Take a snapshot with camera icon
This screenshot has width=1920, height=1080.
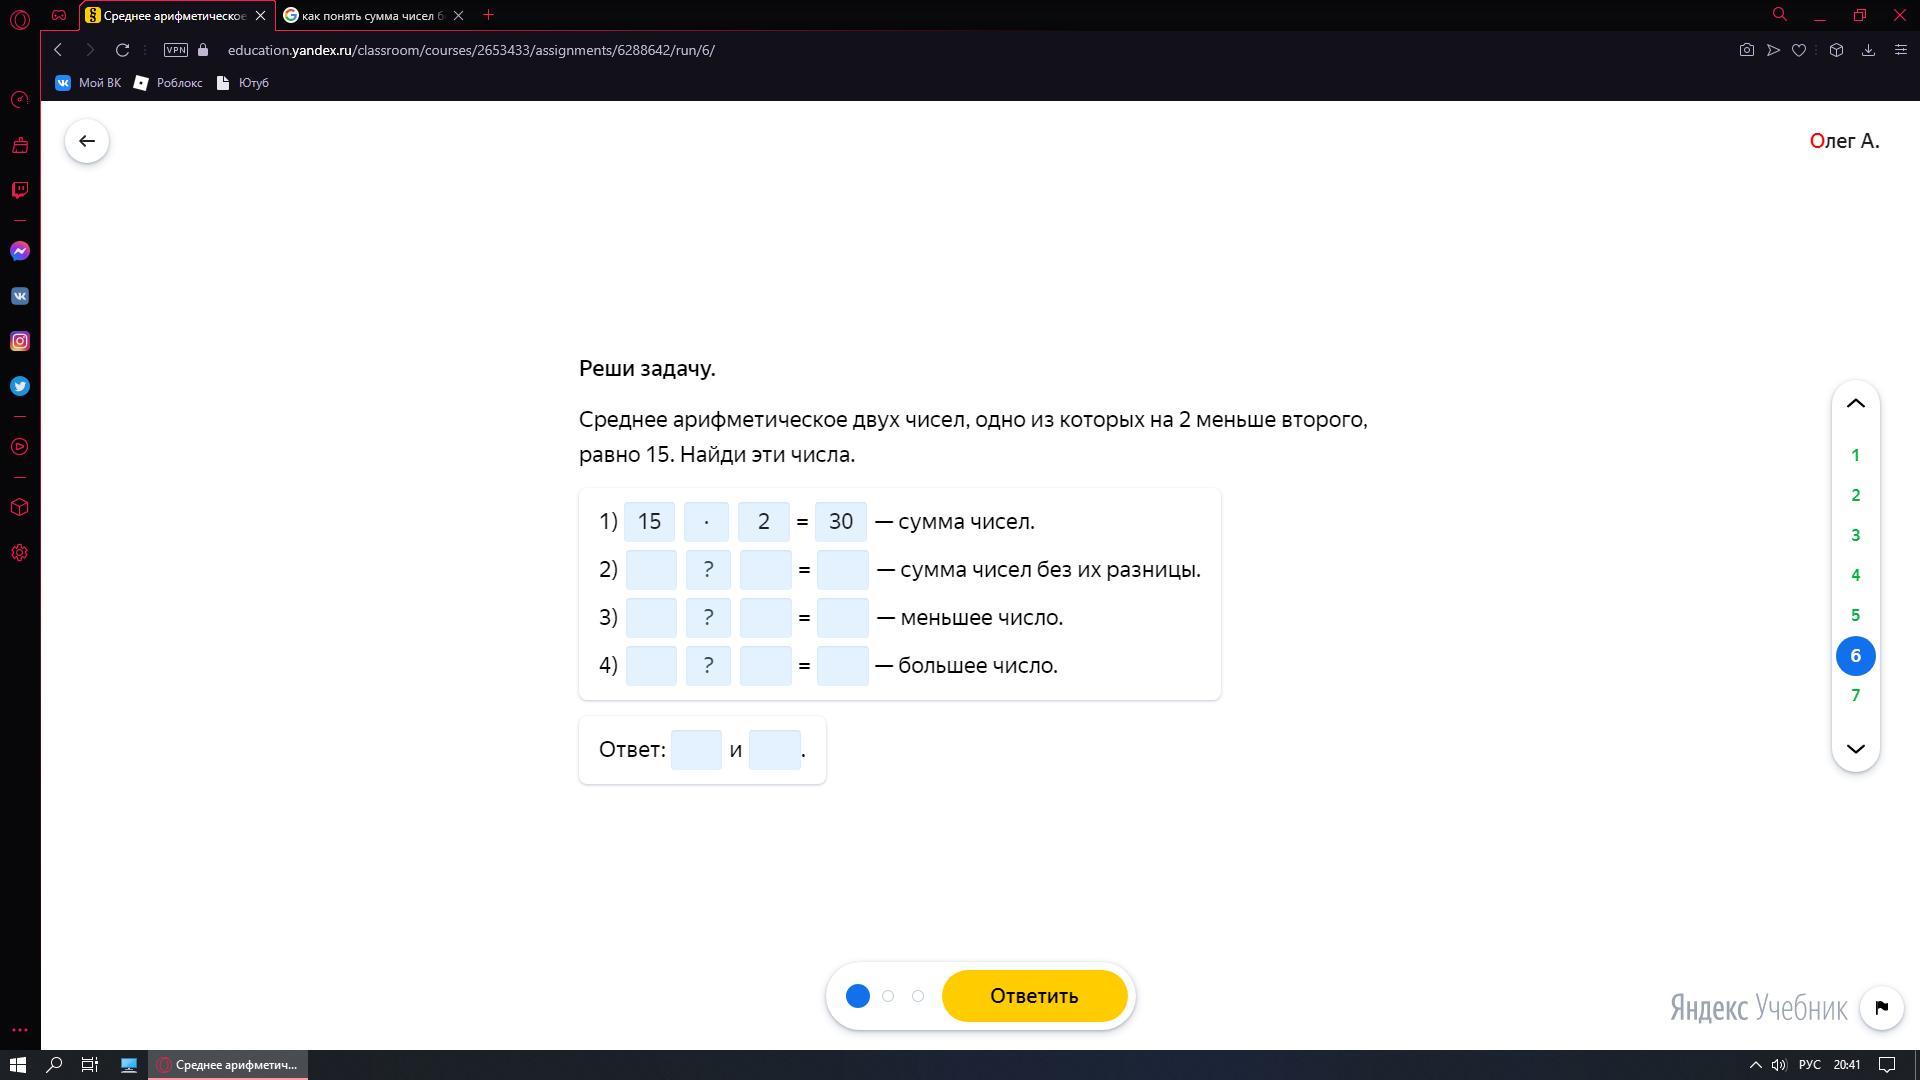click(1746, 50)
